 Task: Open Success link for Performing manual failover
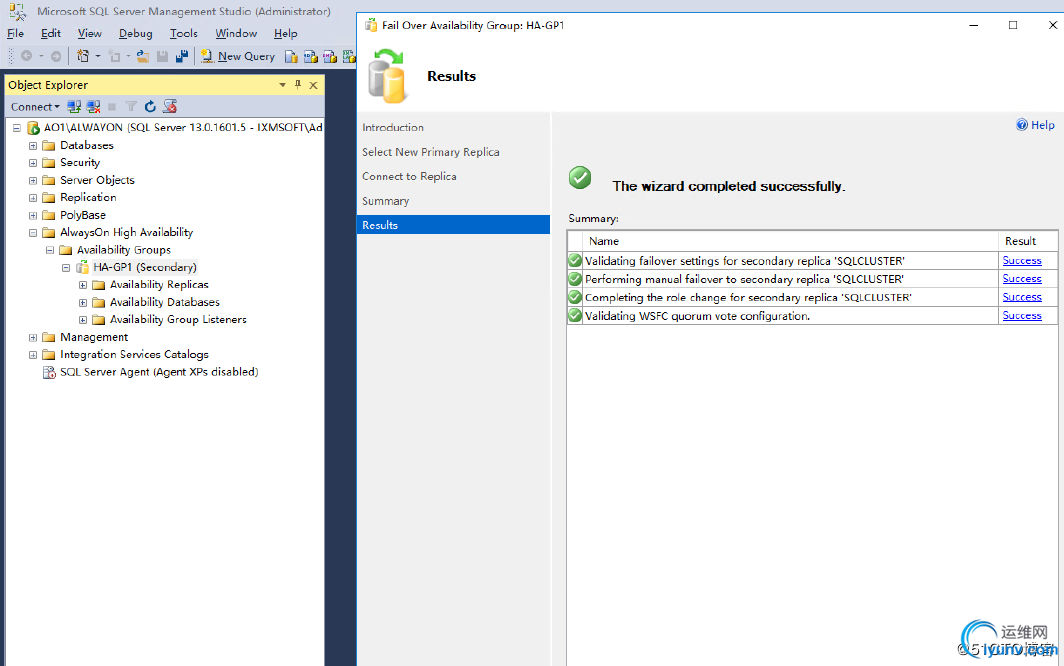1022,279
